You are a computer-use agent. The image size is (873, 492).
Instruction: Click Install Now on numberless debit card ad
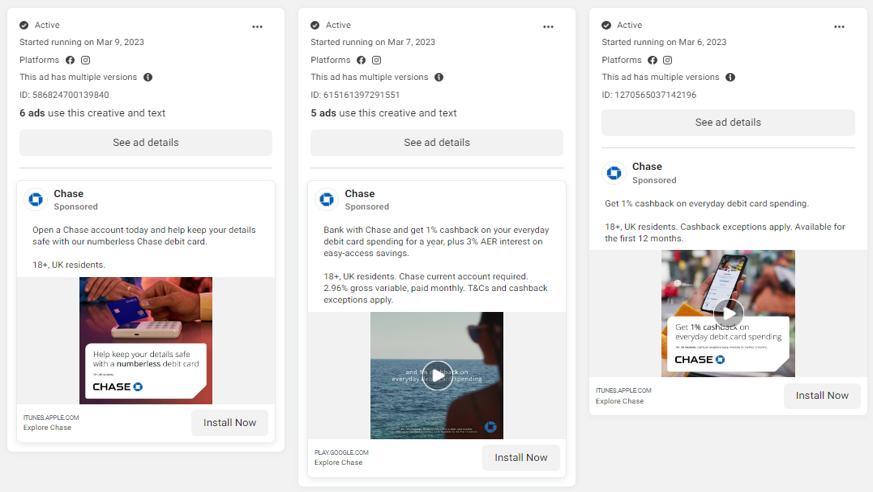coord(229,423)
